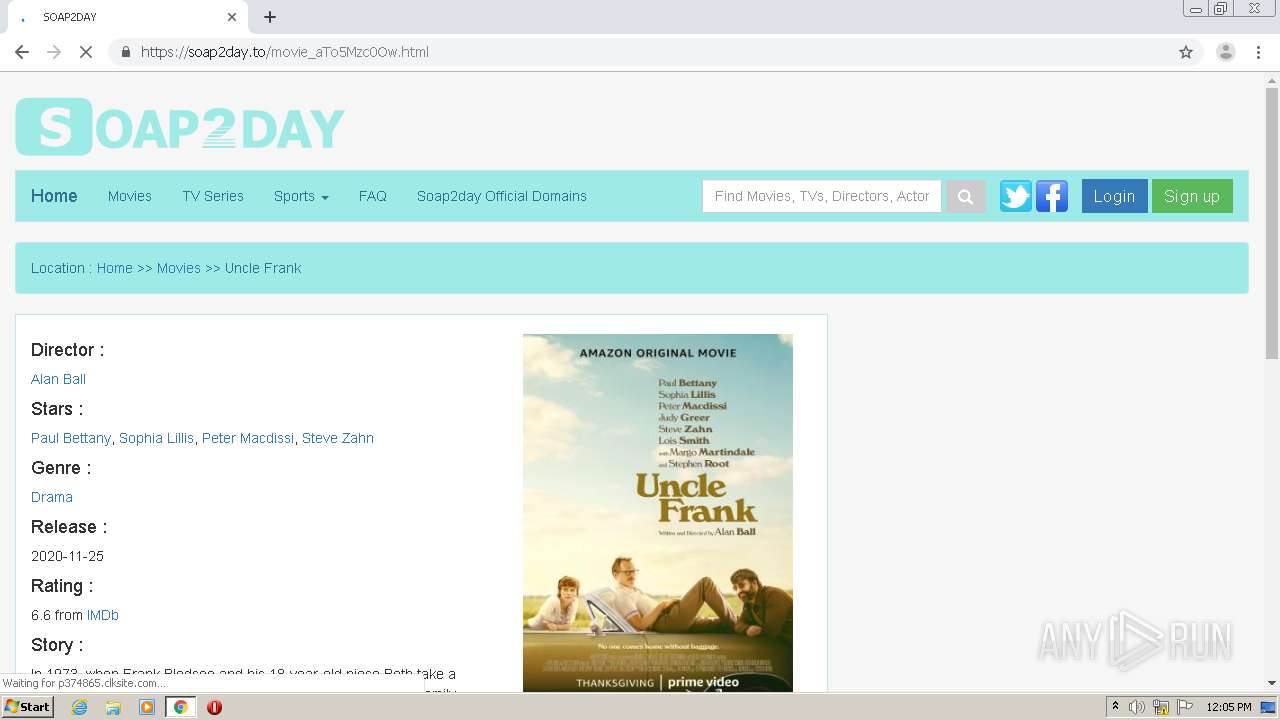
Task: View site info via the lock icon
Action: tap(125, 52)
